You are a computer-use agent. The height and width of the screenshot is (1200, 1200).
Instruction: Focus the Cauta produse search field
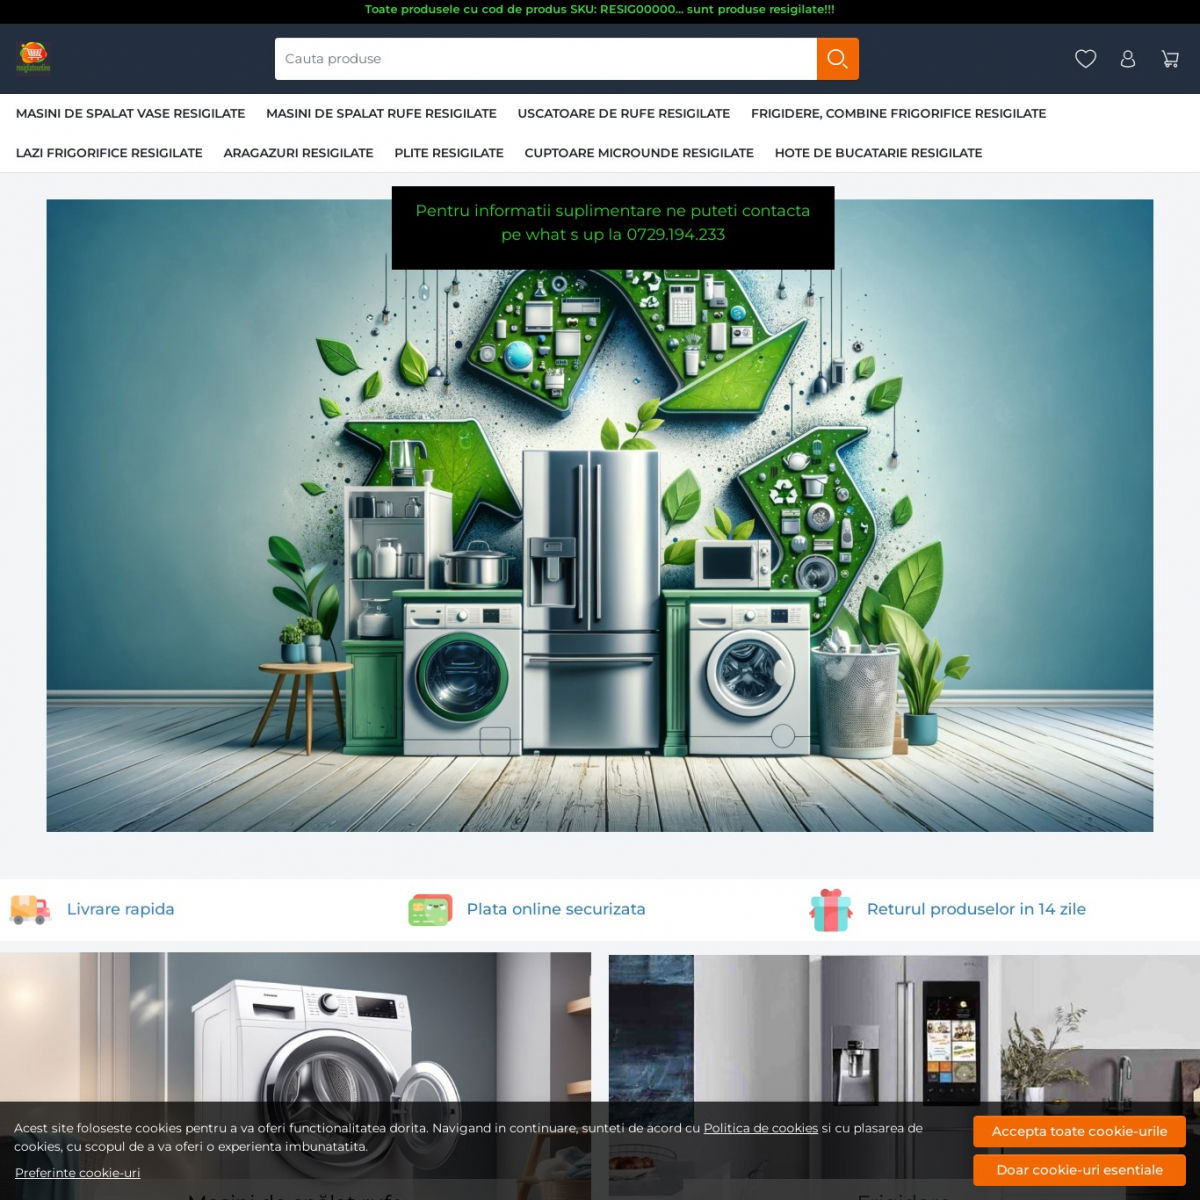pos(546,59)
